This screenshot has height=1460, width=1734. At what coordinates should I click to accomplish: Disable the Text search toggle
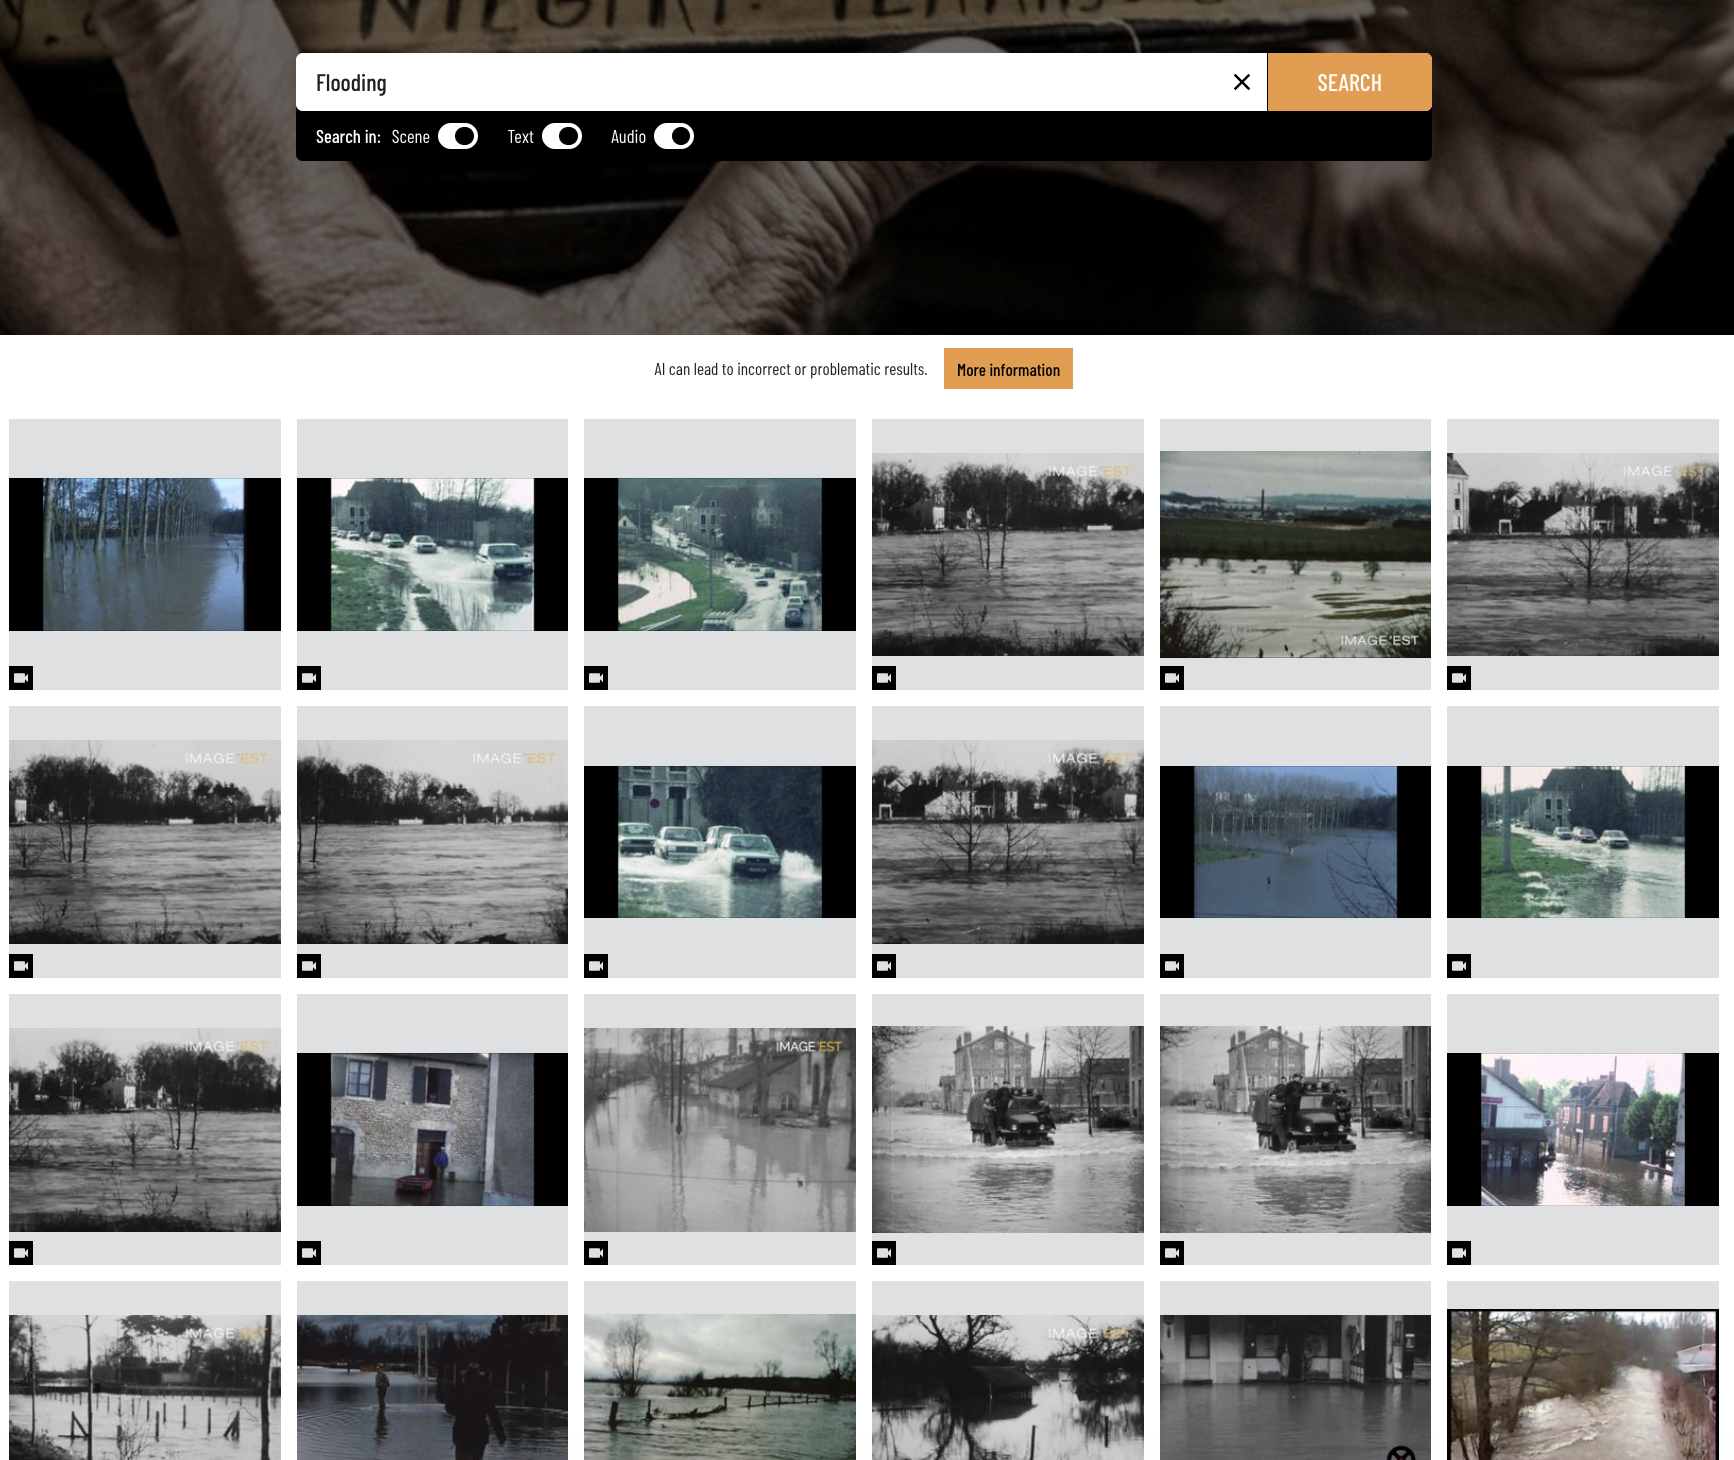[x=562, y=137]
